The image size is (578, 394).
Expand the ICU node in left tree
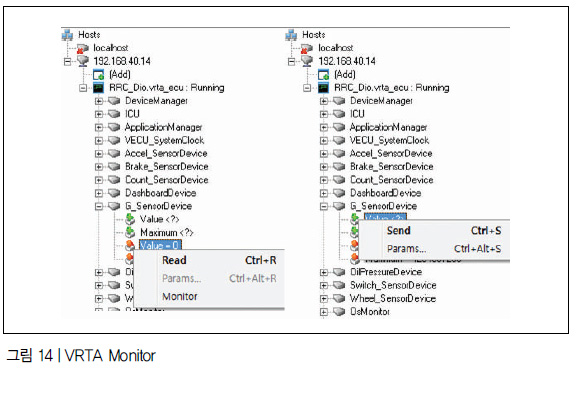coord(98,114)
